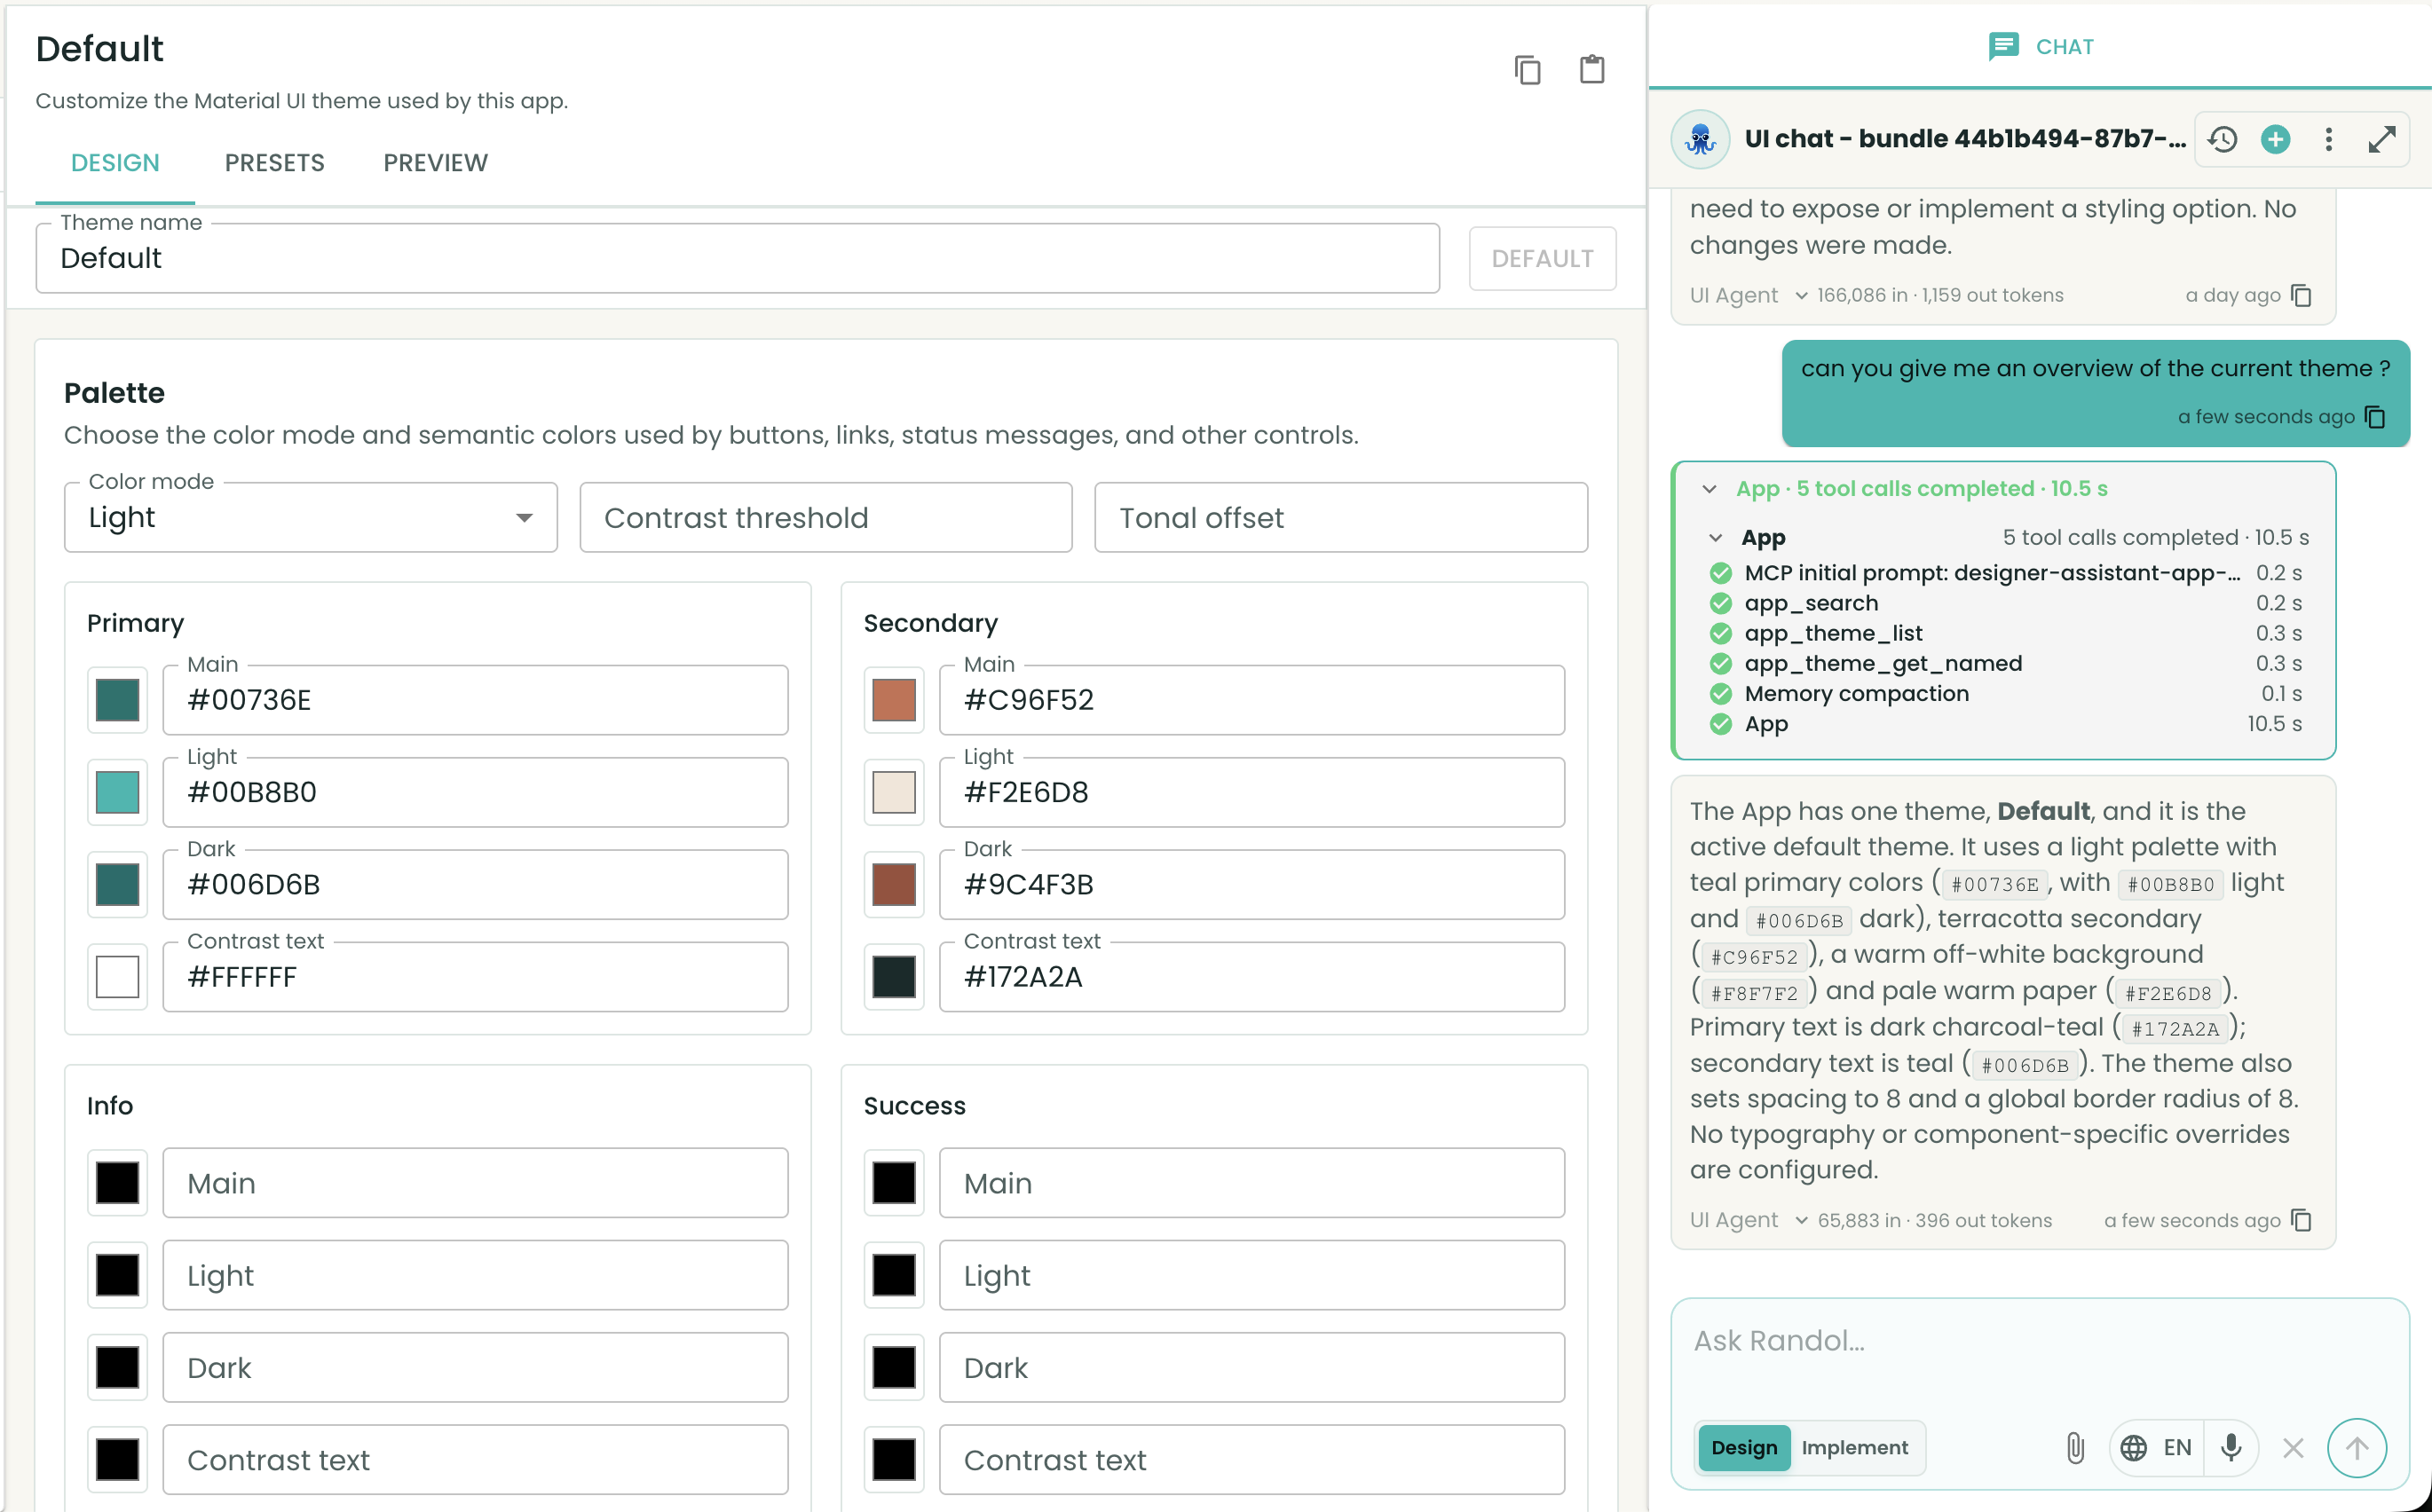Switch to Implement mode toggle

1855,1447
